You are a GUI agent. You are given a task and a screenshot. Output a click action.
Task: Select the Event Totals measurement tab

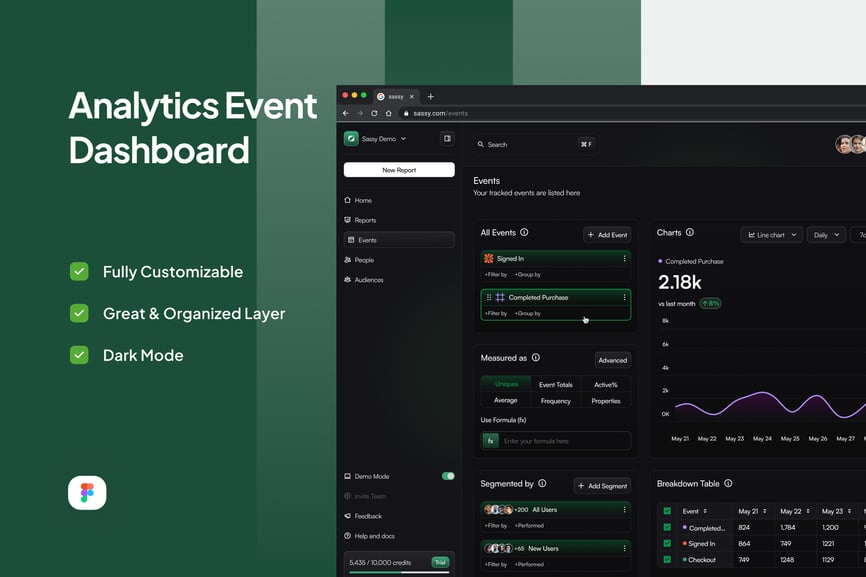tap(556, 384)
